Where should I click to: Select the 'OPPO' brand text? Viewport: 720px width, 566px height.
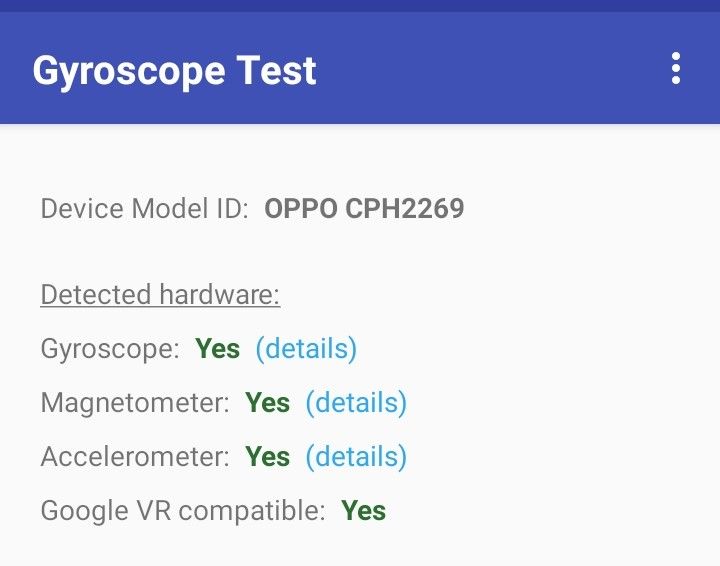(300, 209)
